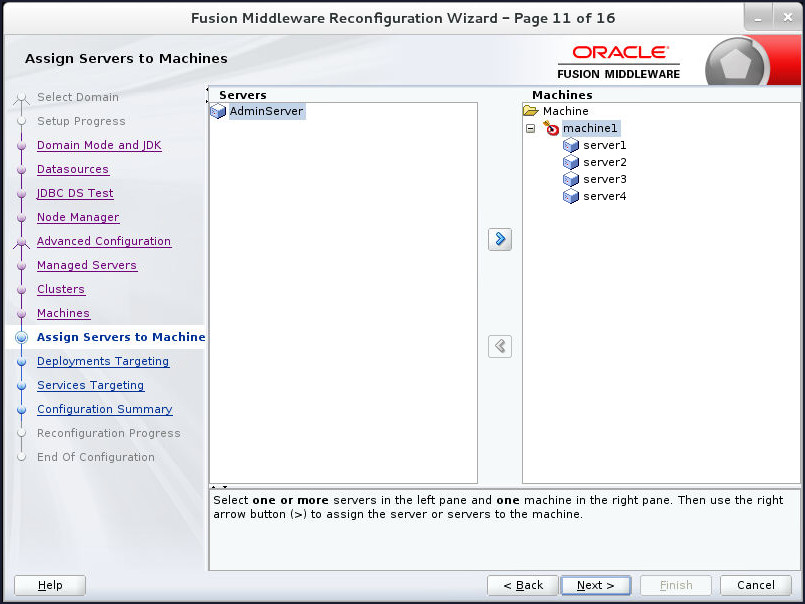Select server4 under machine1
The height and width of the screenshot is (604, 805).
click(604, 196)
